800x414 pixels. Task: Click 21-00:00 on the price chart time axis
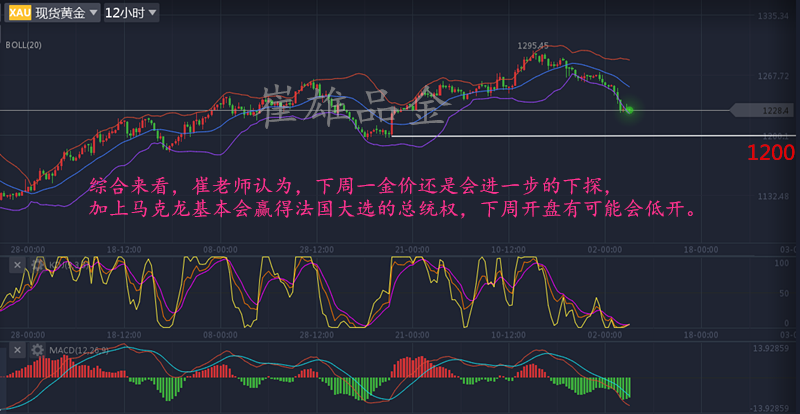[412, 250]
